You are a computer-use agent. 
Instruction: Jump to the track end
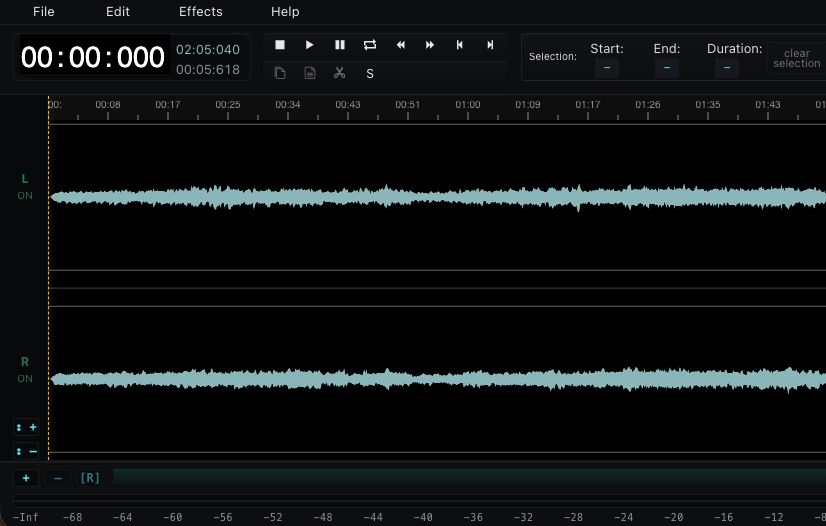[x=490, y=45]
